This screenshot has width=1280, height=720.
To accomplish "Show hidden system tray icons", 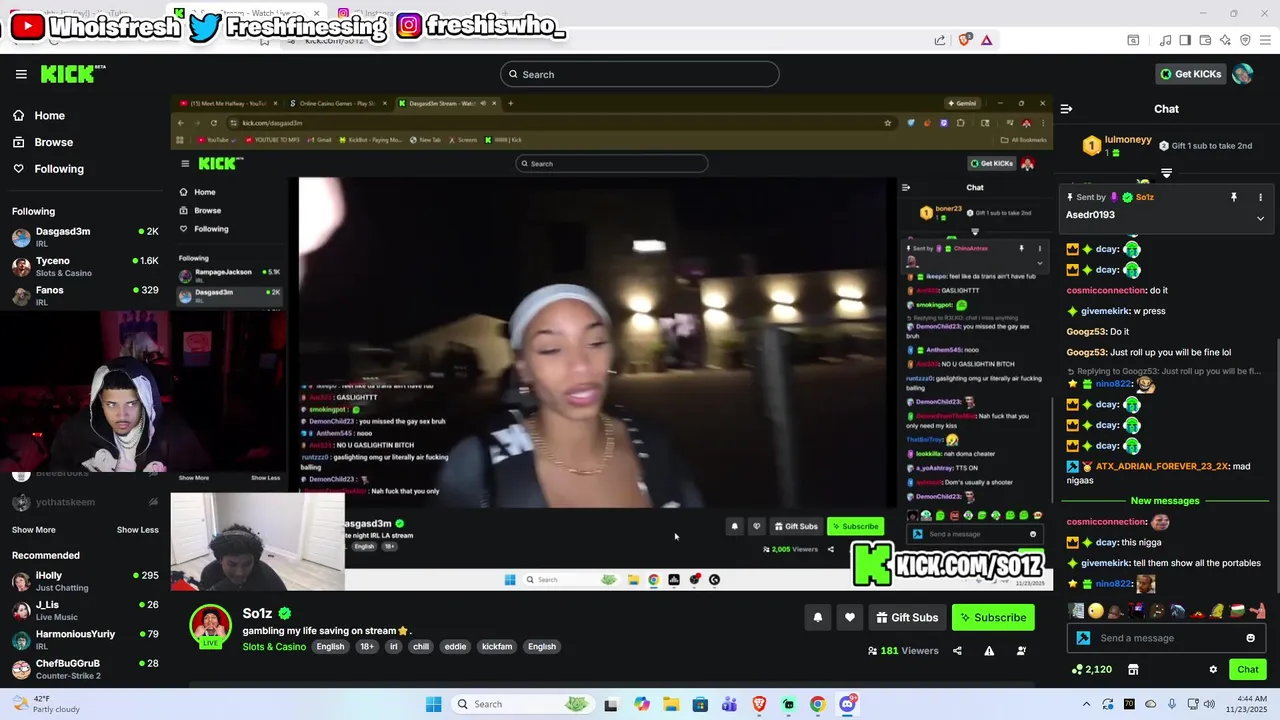I will click(1087, 704).
